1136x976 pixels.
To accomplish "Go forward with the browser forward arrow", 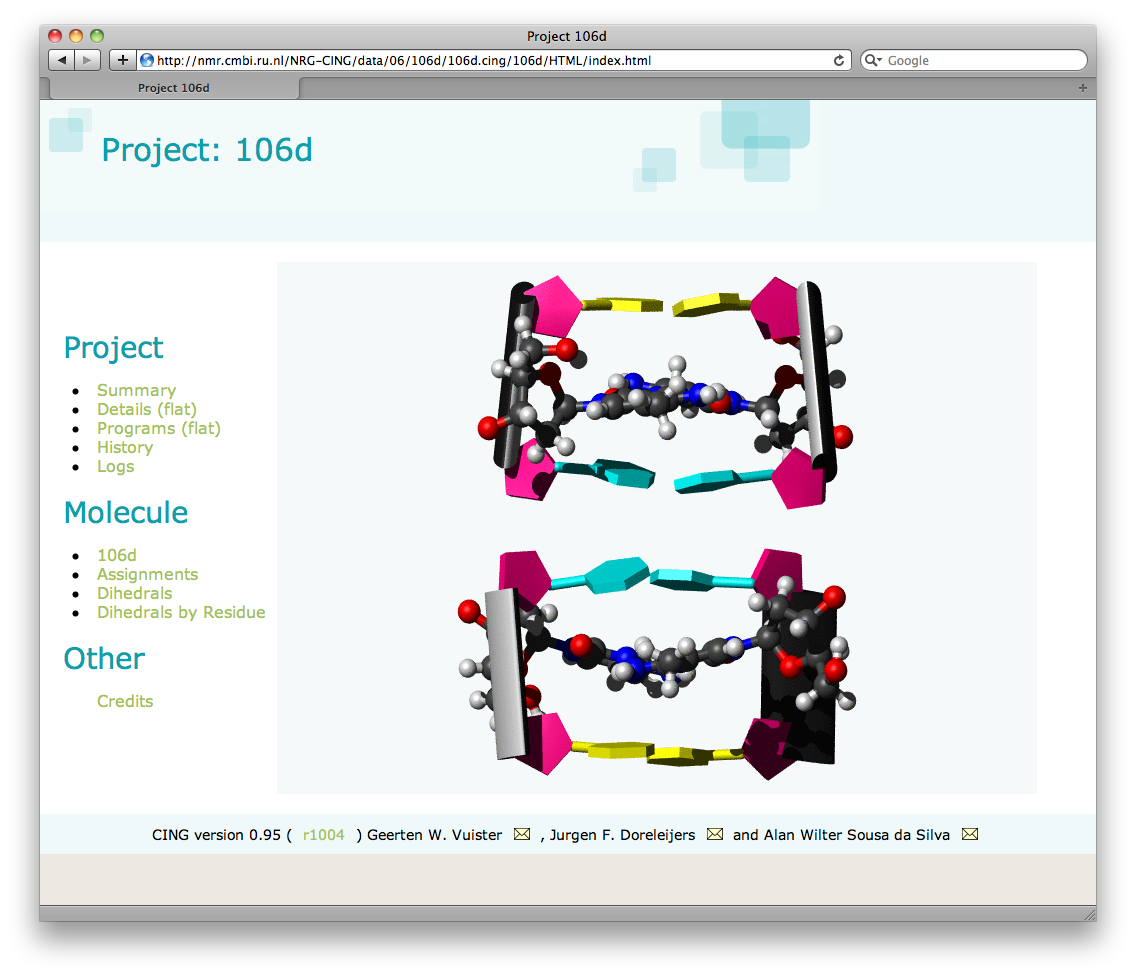I will [88, 60].
